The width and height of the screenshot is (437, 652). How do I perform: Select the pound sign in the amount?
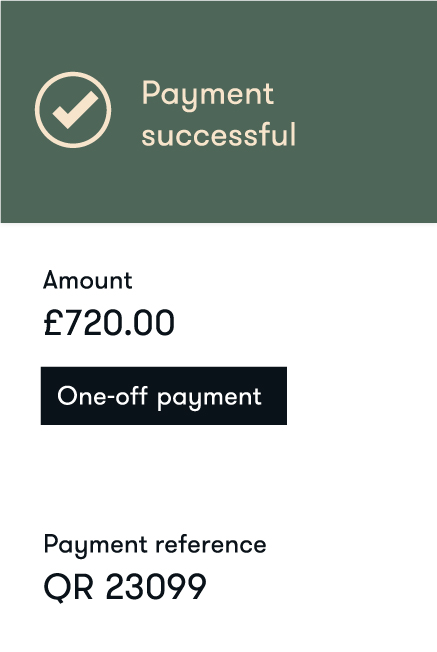pyautogui.click(x=52, y=323)
